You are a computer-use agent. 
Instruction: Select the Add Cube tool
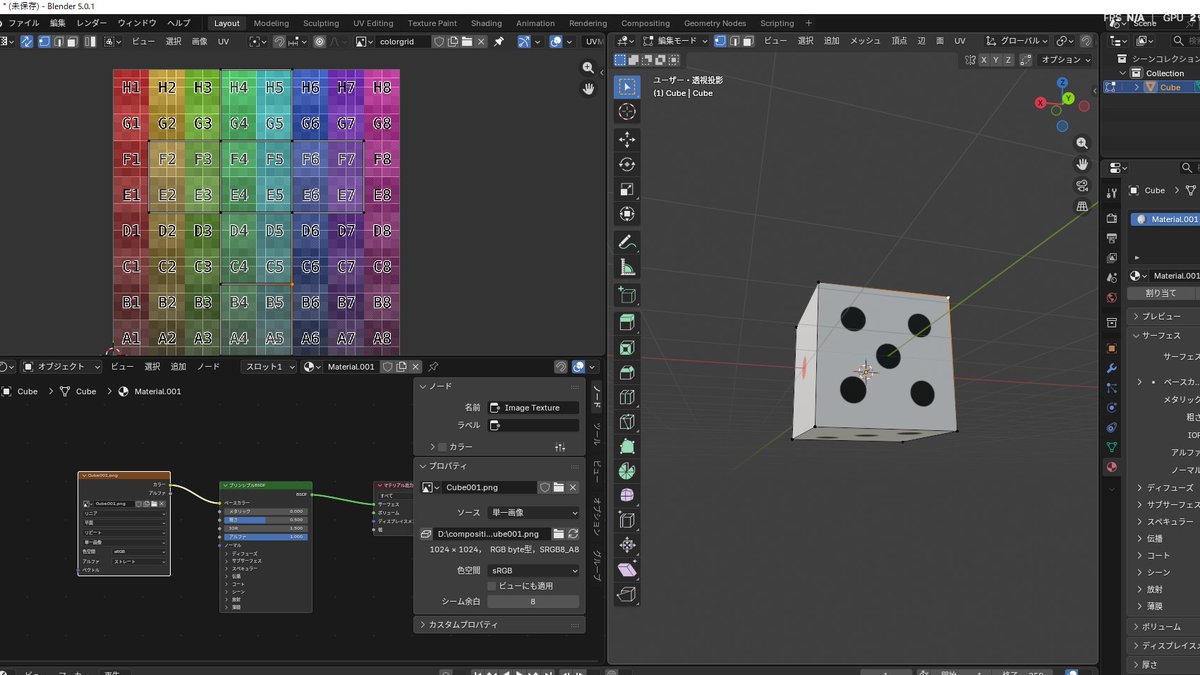click(627, 295)
